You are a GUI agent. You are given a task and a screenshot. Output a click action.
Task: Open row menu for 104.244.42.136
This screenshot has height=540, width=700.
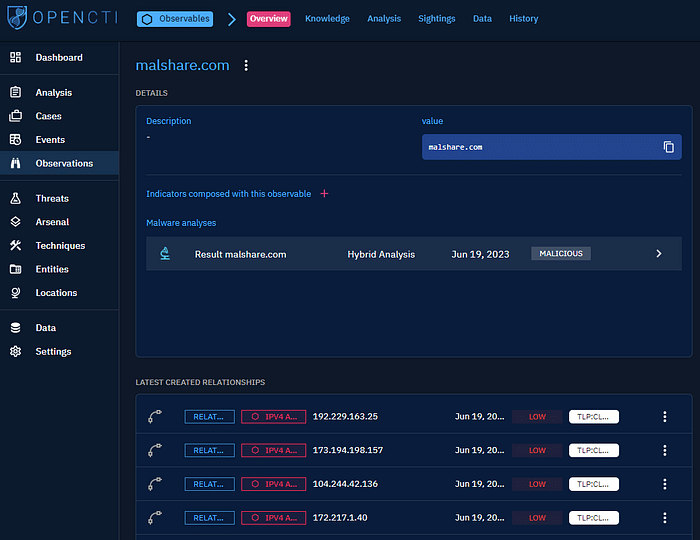tap(664, 484)
